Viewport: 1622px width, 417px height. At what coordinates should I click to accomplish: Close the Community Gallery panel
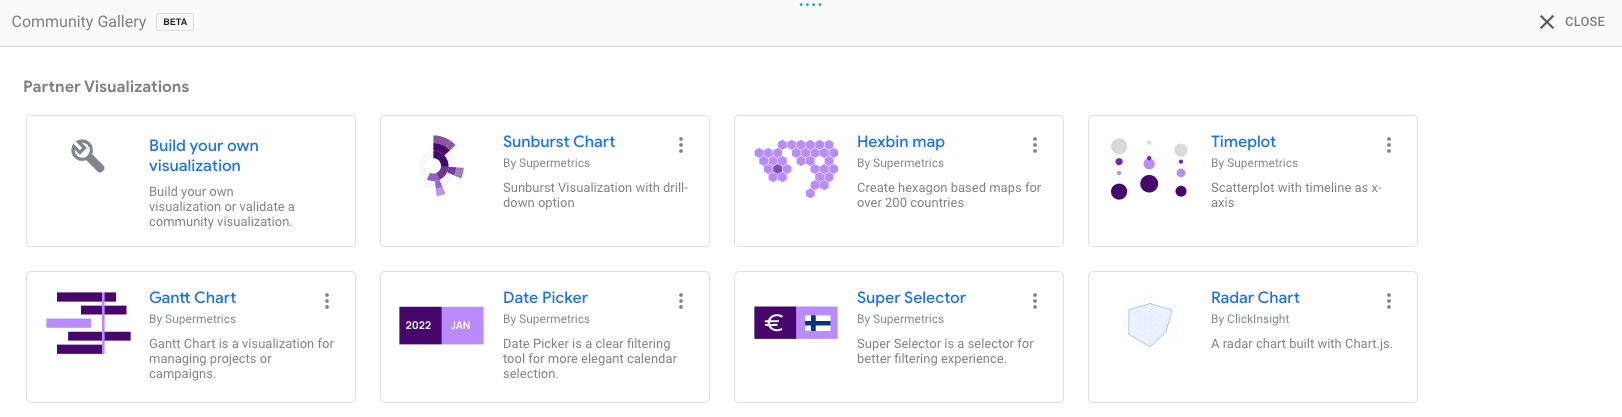(1572, 22)
